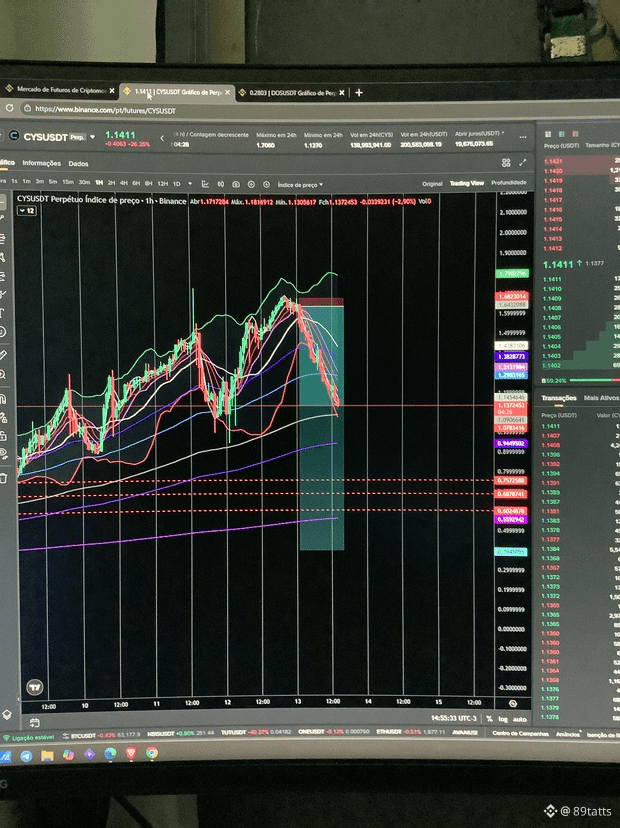Open Telegram from Windows taskbar
Screen dimensions: 620x828
[x=26, y=756]
